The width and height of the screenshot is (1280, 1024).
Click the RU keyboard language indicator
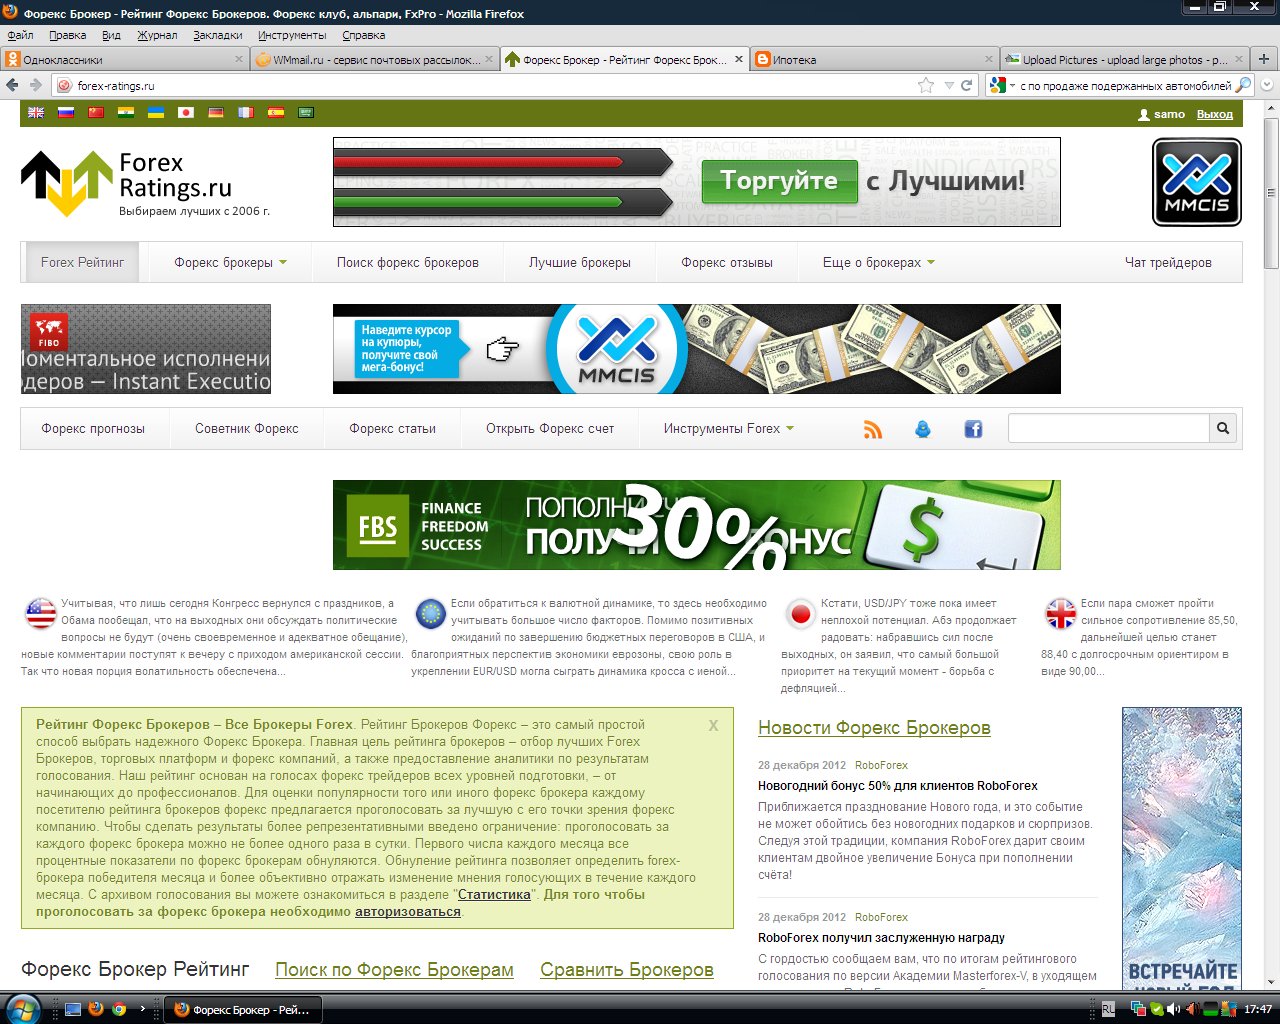click(1108, 1009)
